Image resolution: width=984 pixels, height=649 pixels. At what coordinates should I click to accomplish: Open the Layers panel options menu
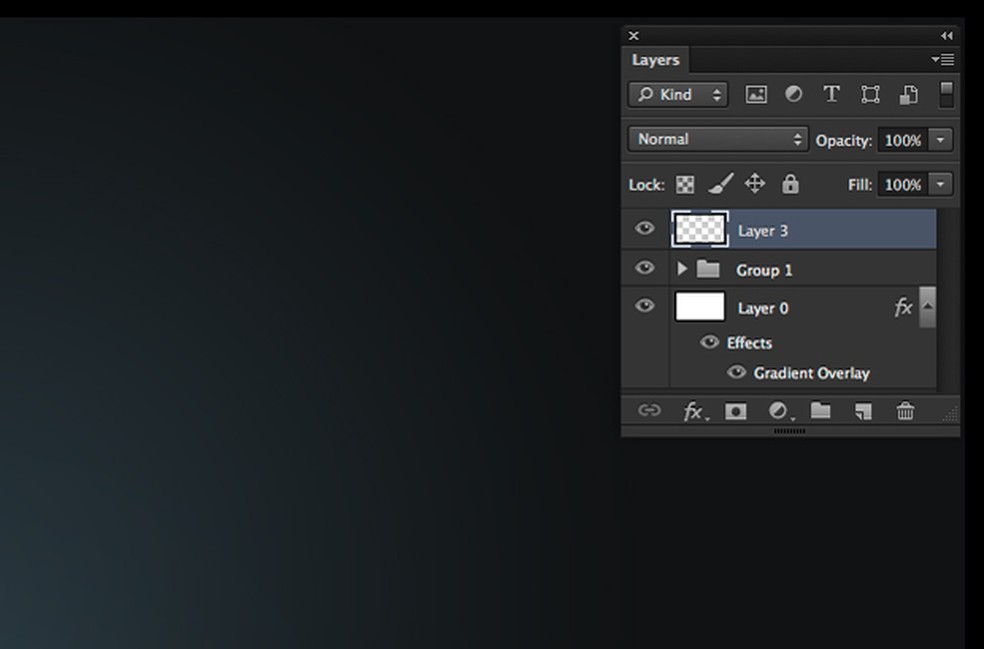(943, 60)
